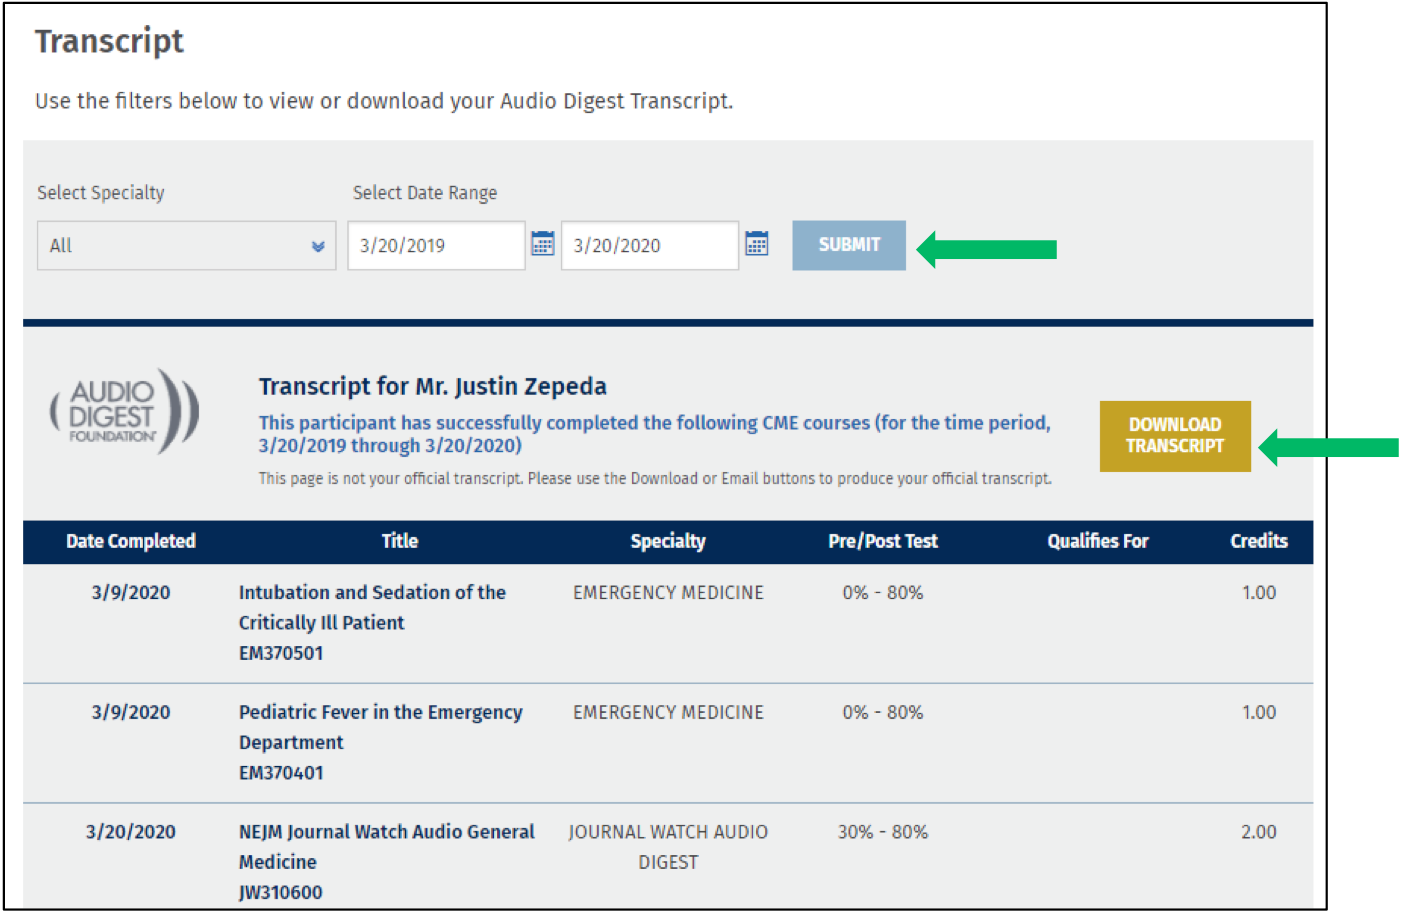Click the 'not your official transcript' notice
The height and width of the screenshot is (916, 1407).
click(x=655, y=479)
